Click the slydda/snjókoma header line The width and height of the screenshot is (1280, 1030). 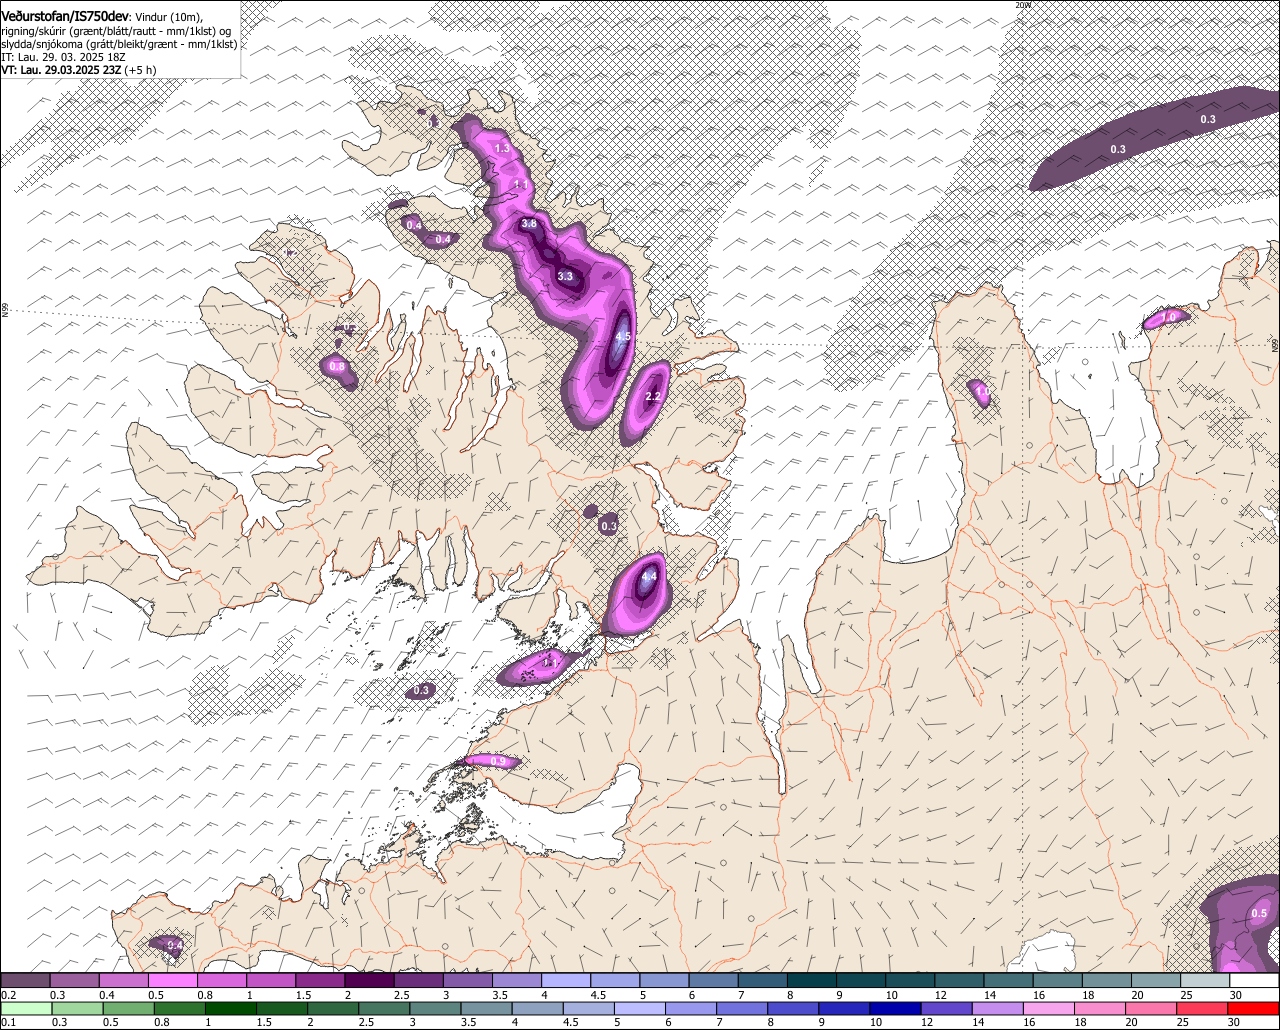click(118, 44)
